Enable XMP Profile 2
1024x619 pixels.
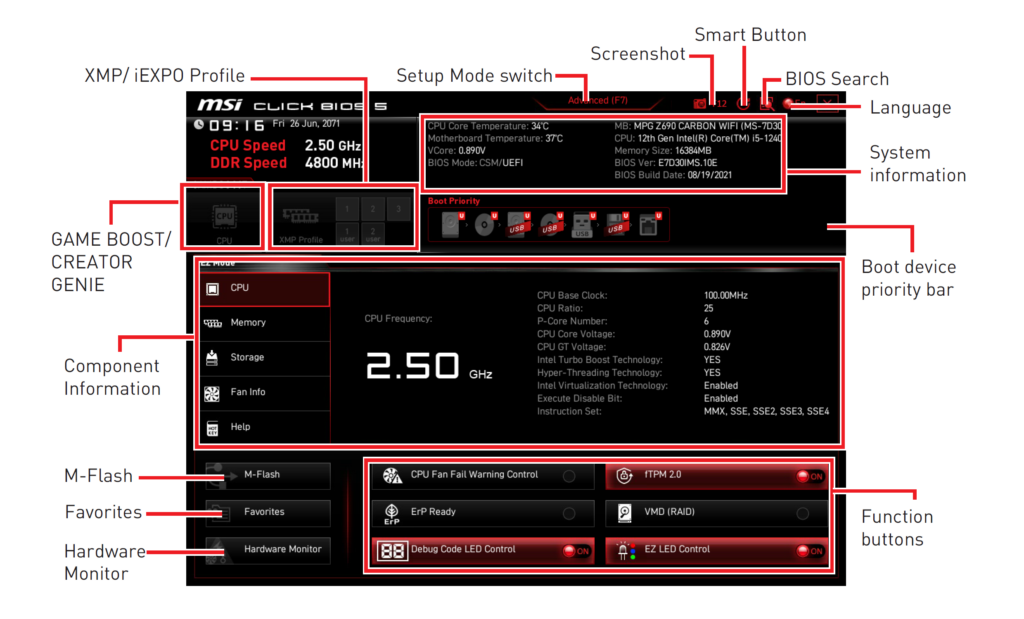click(x=373, y=210)
